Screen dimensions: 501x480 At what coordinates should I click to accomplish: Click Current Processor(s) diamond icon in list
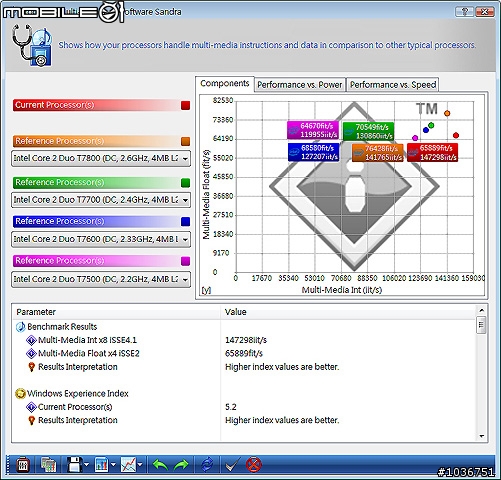click(31, 407)
